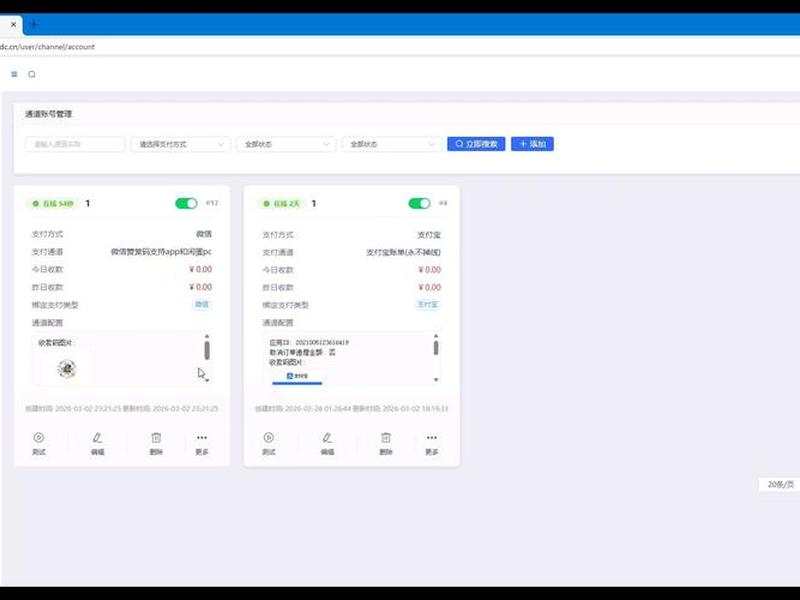This screenshot has height=600, width=800.
Task: Click the test icon on the Alipay card
Action: [x=269, y=438]
